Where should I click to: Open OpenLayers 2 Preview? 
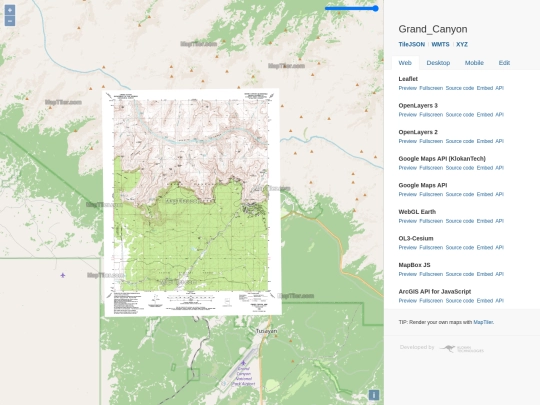pos(408,141)
